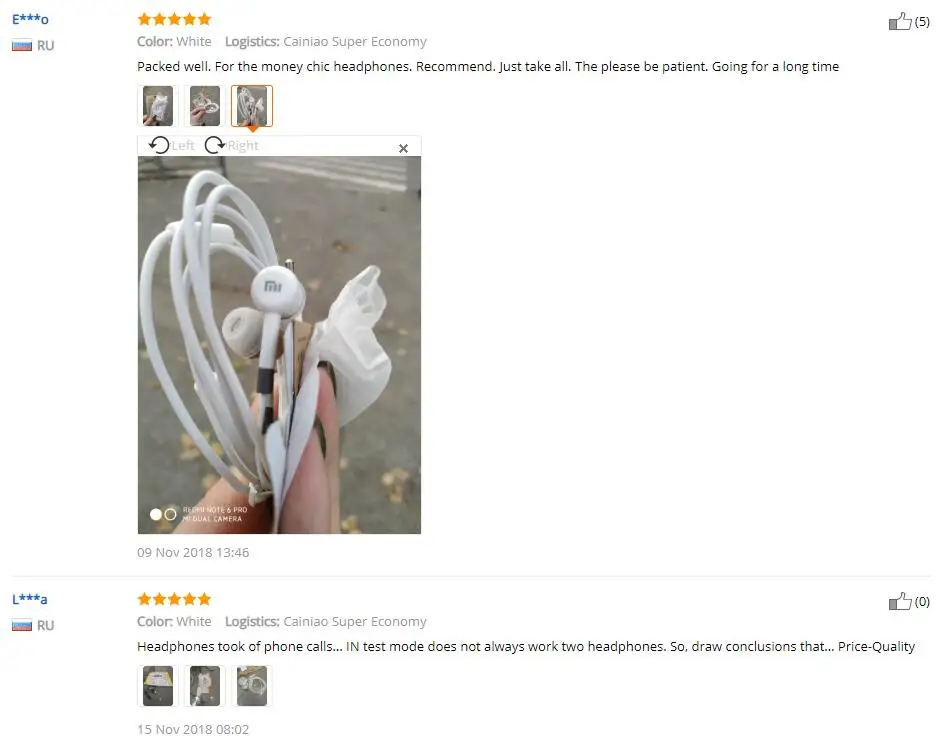The height and width of the screenshot is (741, 949).
Task: Open reviewer profile L***a
Action: [x=30, y=599]
